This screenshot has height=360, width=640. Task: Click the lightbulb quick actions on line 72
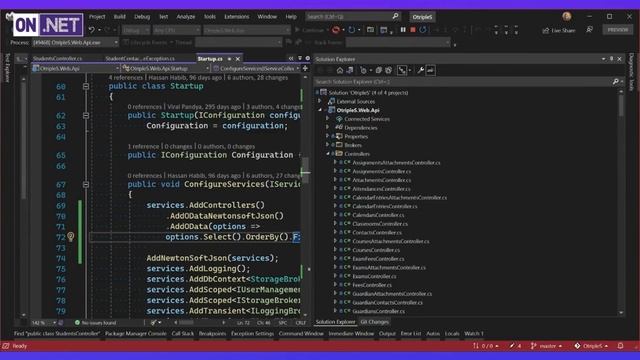71,236
